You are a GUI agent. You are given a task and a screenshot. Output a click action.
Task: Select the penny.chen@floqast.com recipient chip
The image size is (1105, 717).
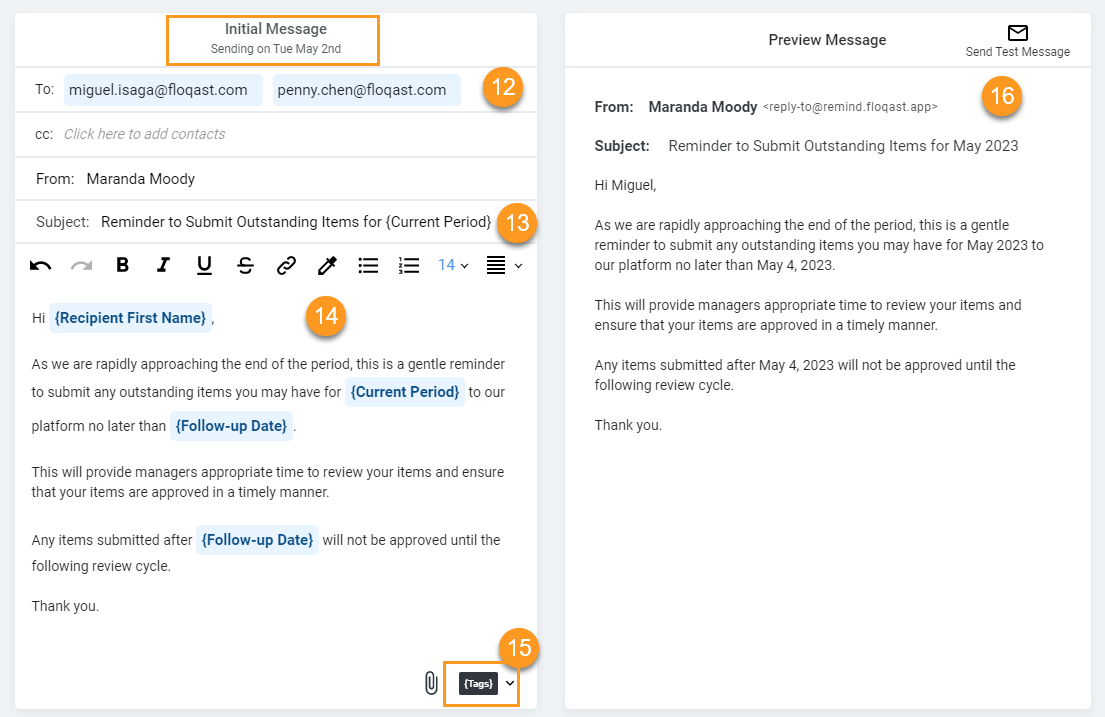pyautogui.click(x=366, y=90)
